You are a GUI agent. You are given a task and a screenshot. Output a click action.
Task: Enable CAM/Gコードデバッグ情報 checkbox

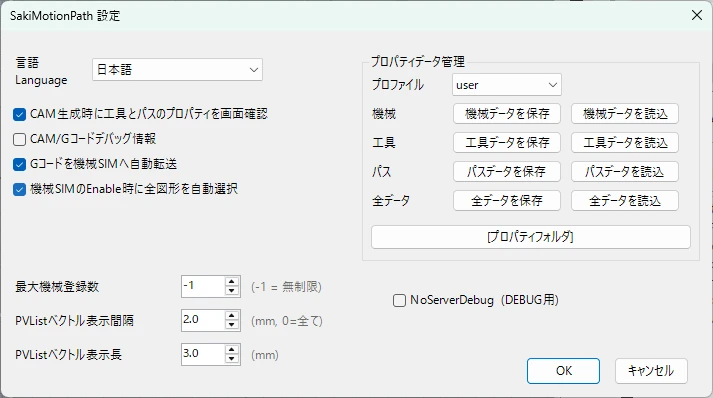point(19,139)
